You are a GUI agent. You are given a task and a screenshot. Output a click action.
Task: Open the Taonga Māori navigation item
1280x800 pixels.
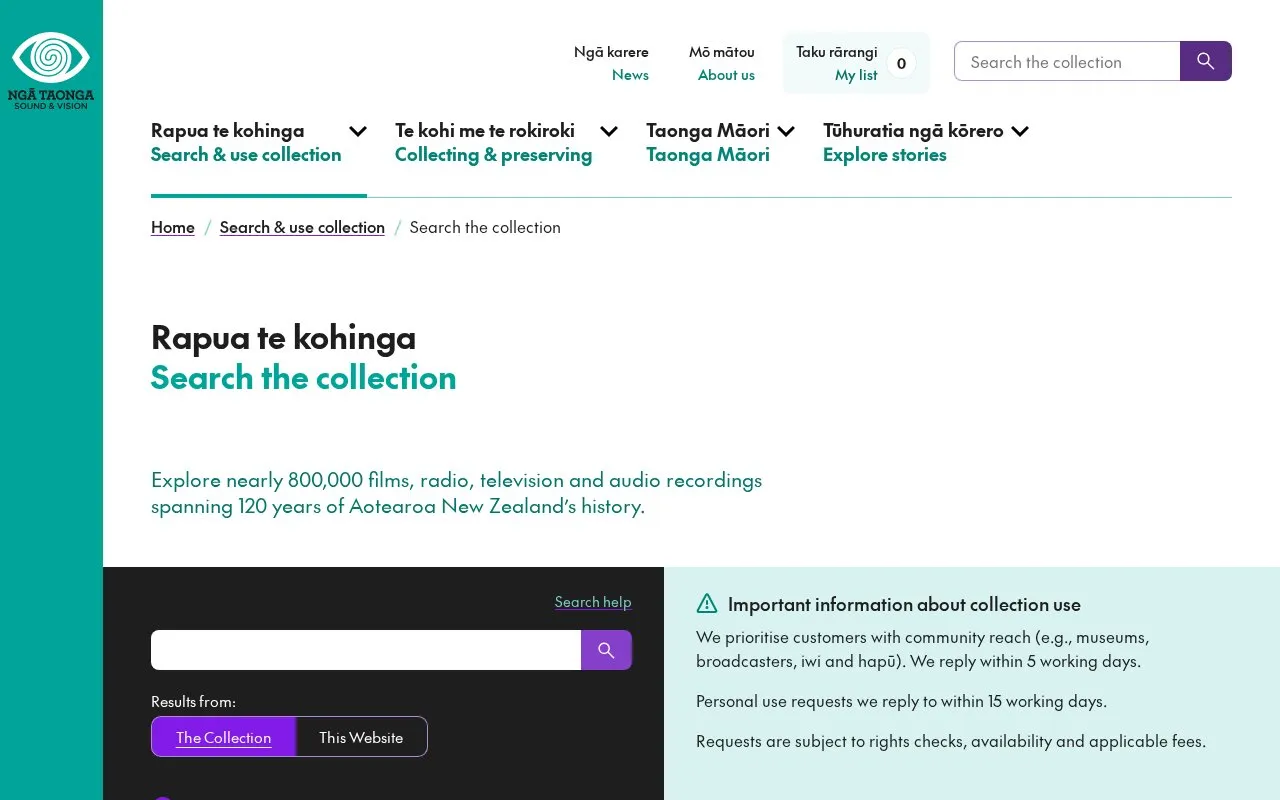tap(708, 142)
